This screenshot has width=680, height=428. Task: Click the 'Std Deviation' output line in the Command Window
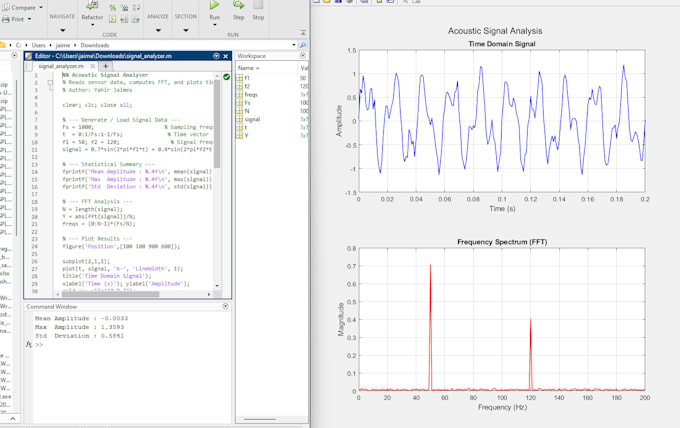[79, 336]
